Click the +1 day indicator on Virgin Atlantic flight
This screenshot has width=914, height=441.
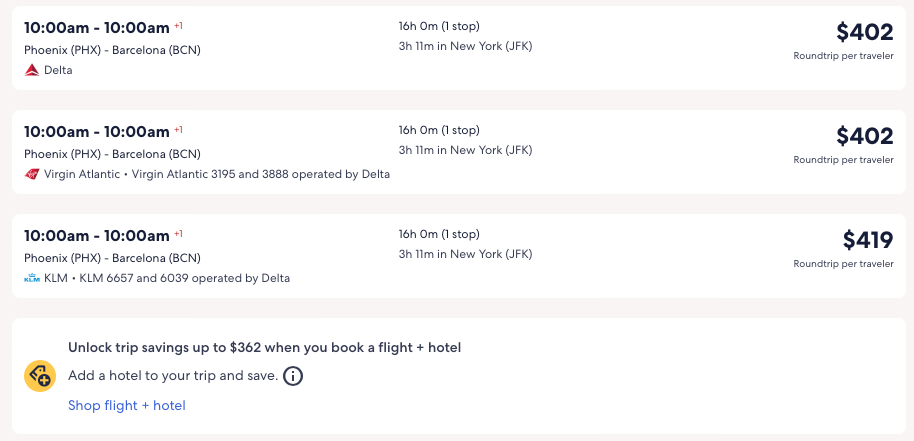(x=178, y=129)
